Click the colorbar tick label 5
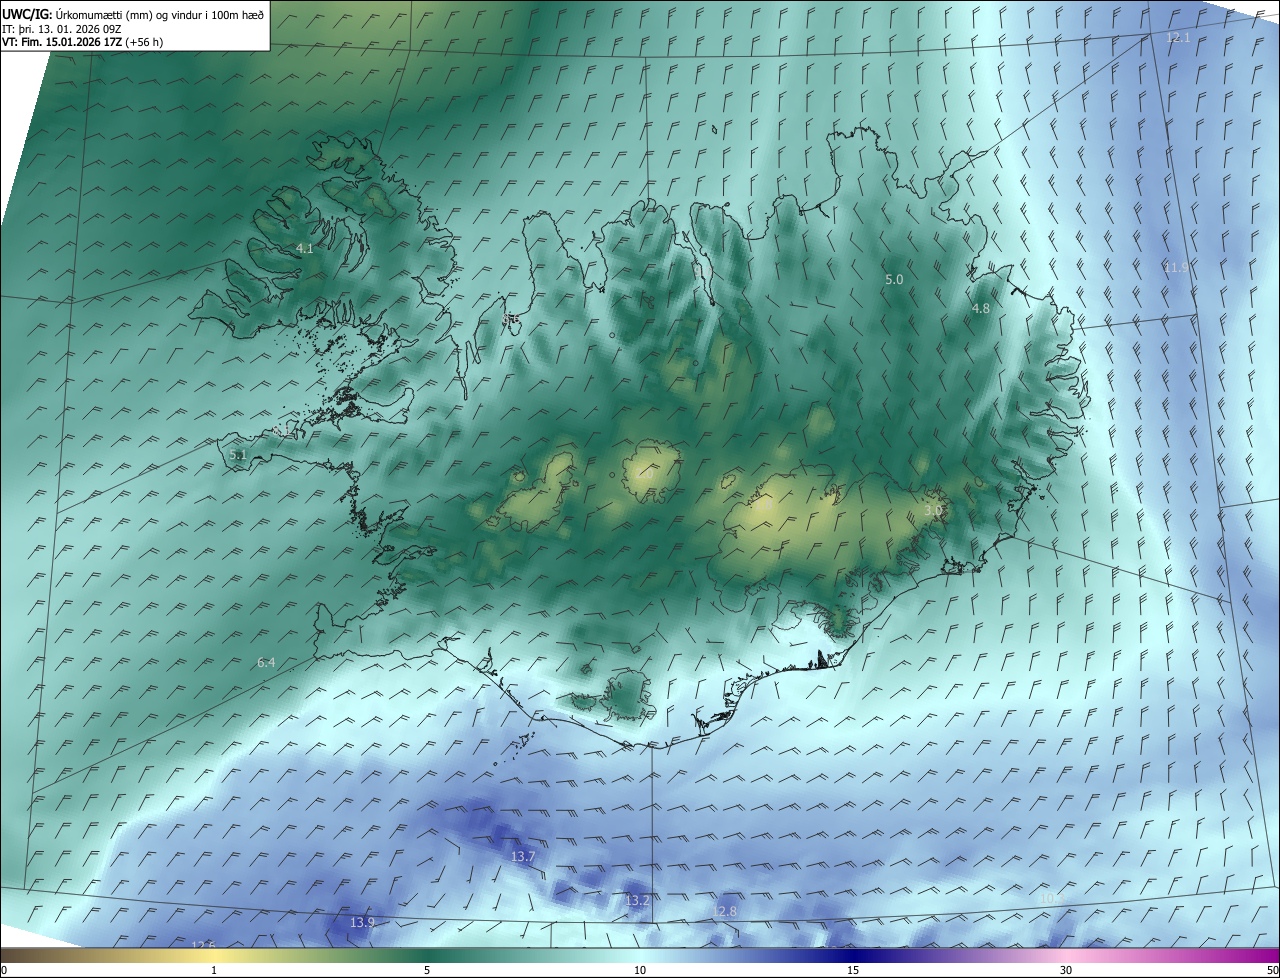The image size is (1280, 978). tap(427, 970)
